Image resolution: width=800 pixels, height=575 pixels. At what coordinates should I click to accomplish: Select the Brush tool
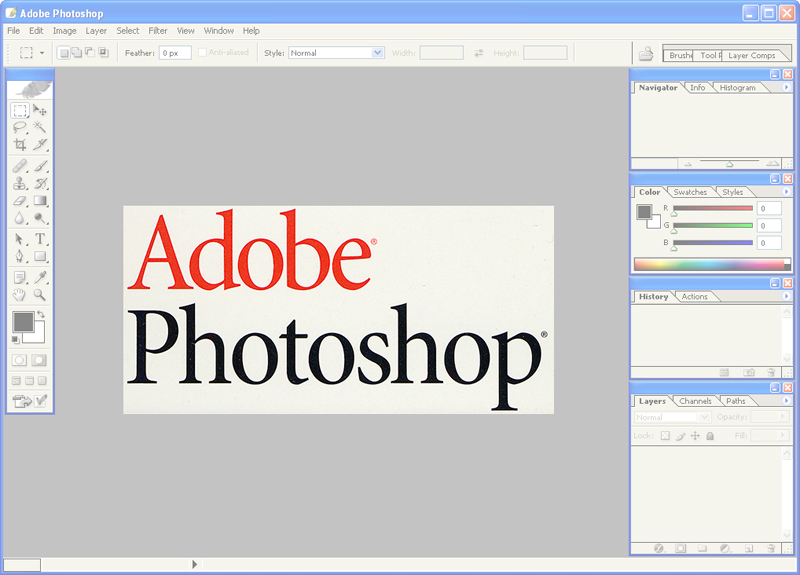click(x=40, y=166)
